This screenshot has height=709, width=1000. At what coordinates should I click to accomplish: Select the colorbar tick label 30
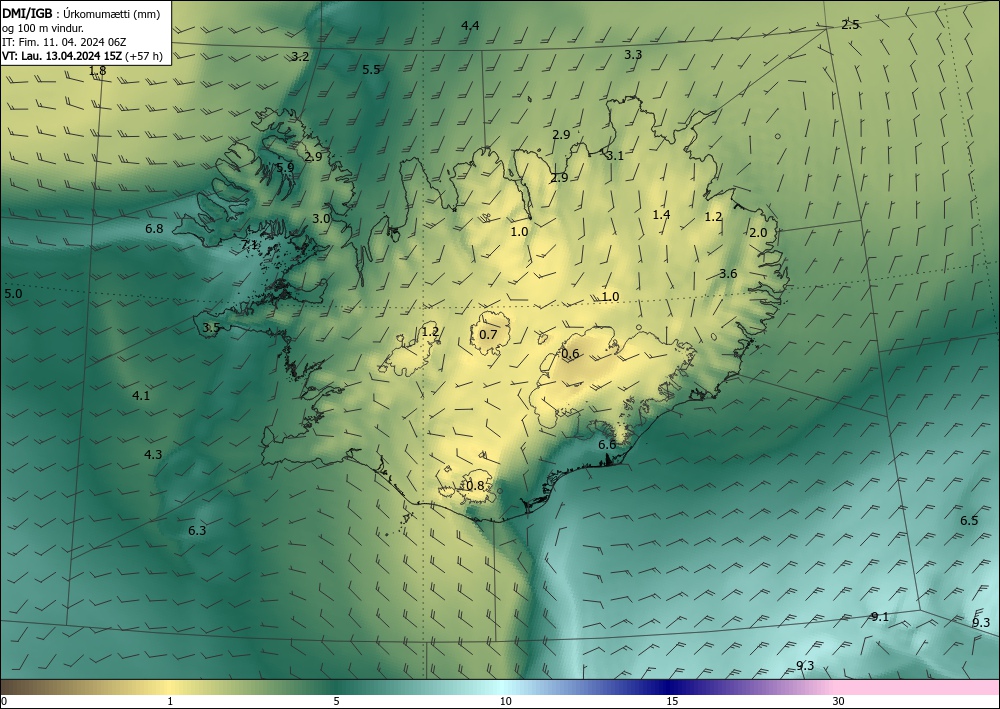839,701
